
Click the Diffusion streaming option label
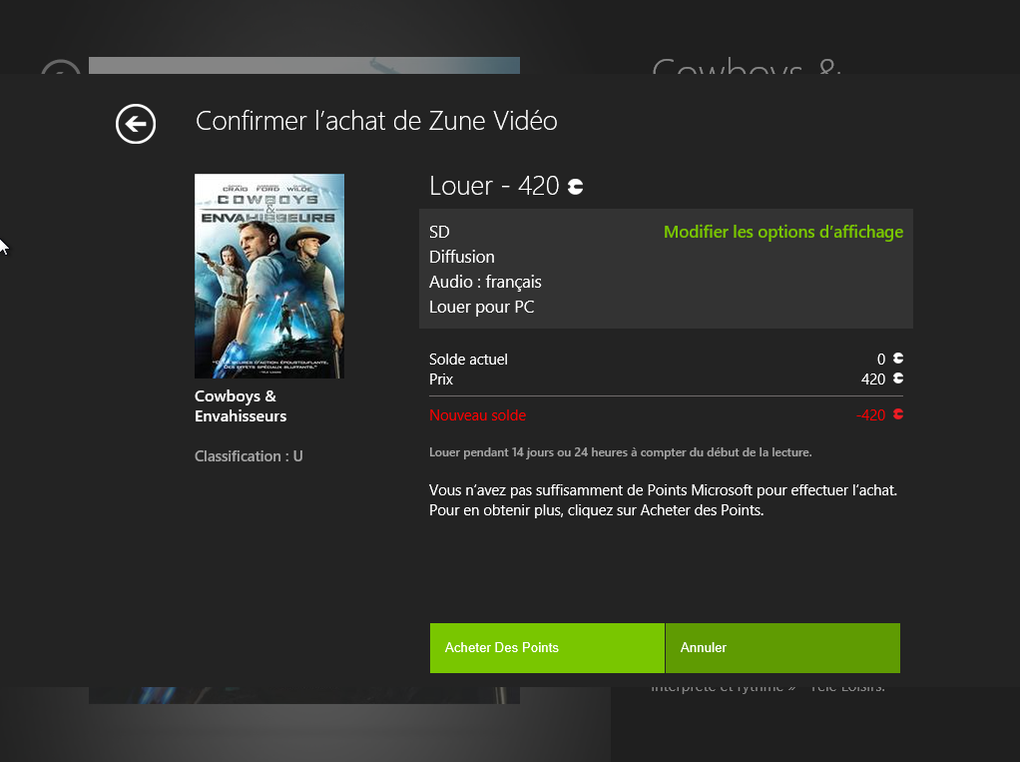tap(462, 256)
